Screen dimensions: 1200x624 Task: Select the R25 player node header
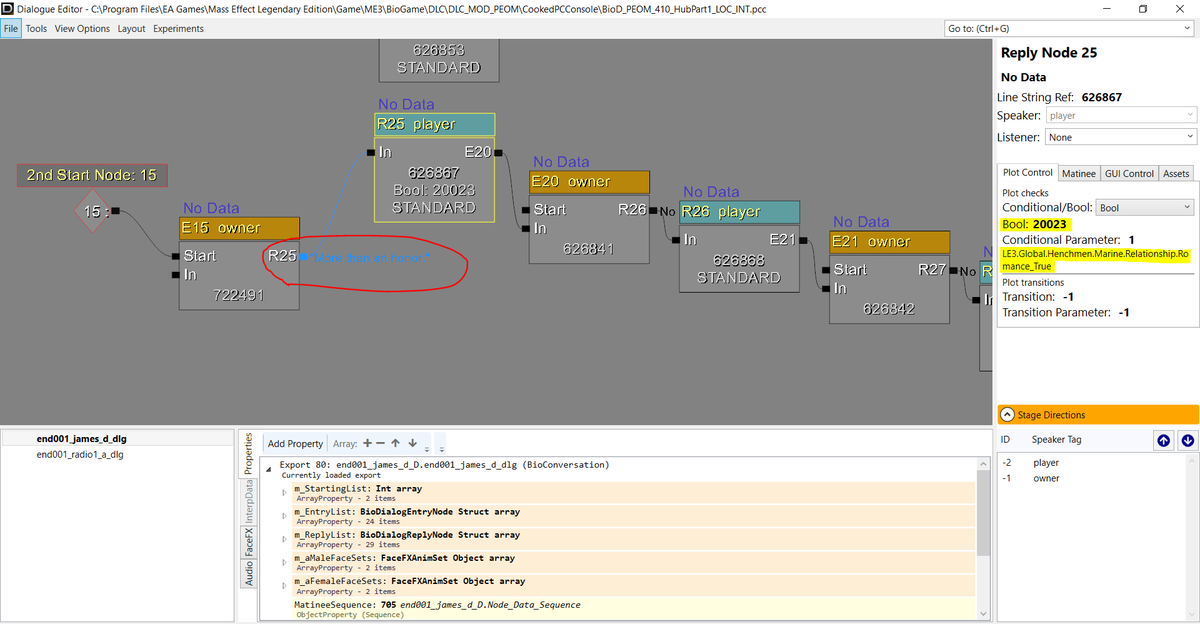(x=434, y=124)
